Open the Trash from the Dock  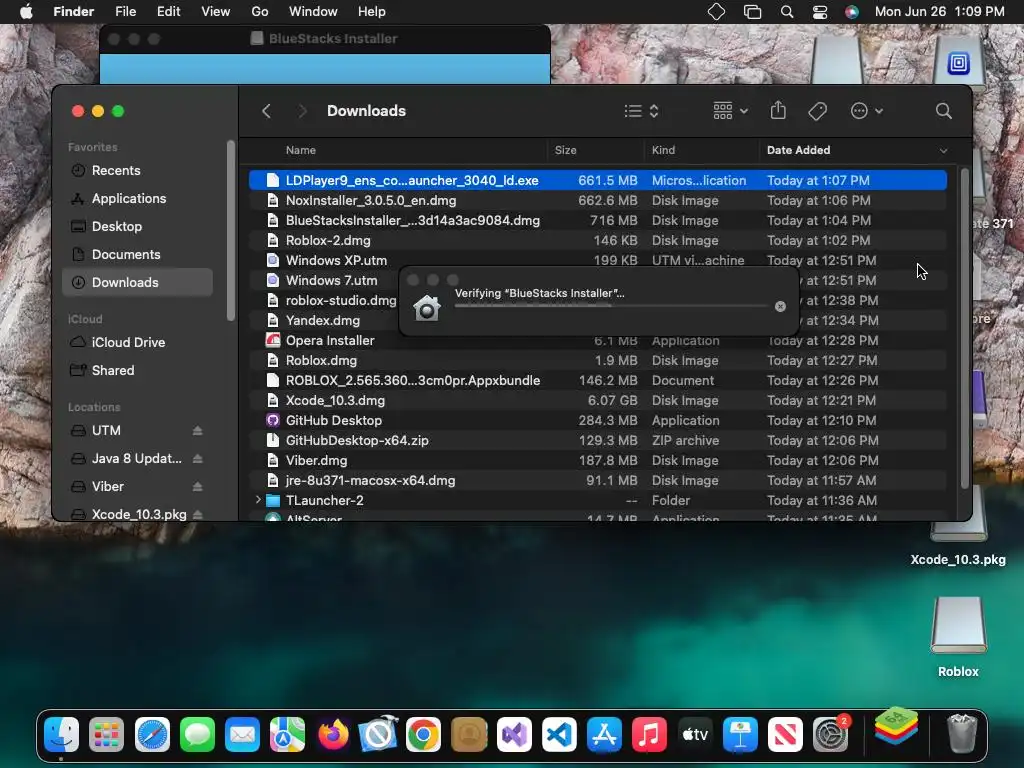click(x=961, y=733)
